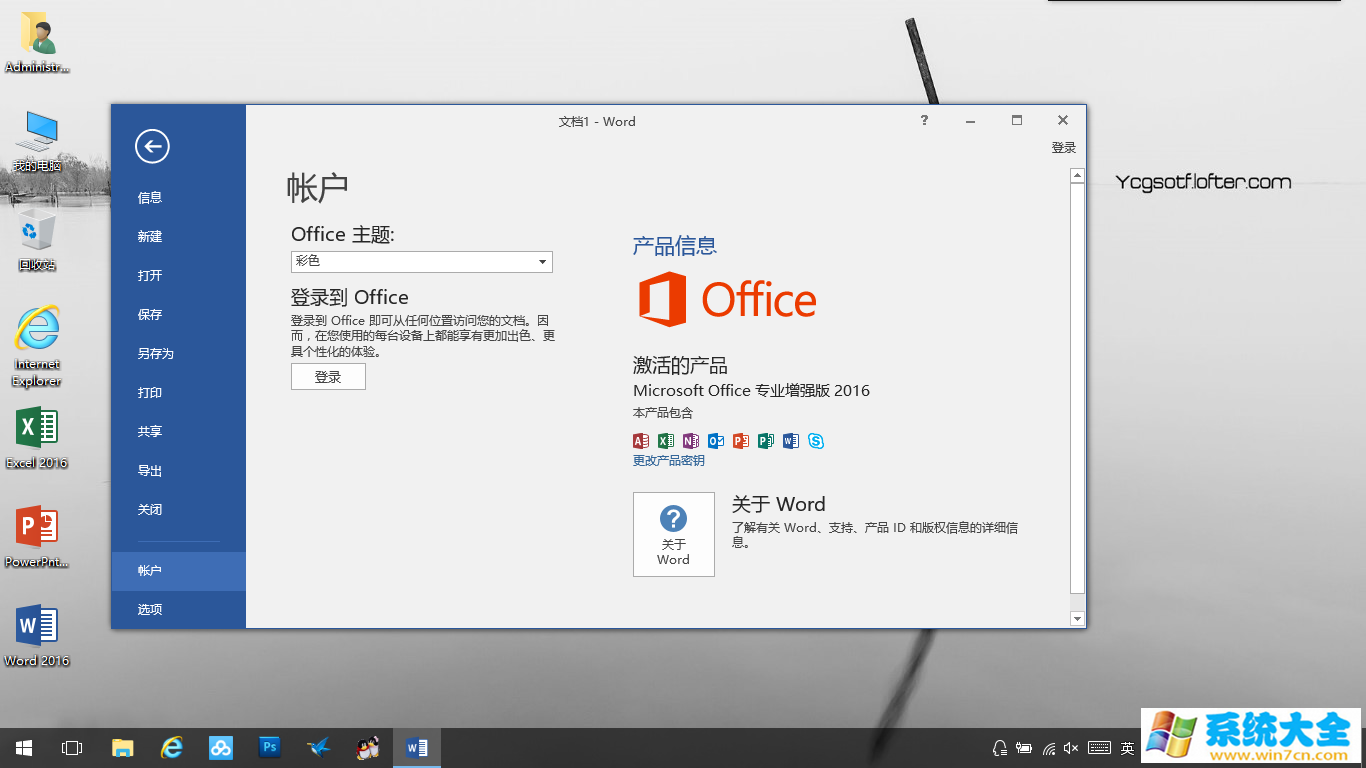Select the Administrator folder on desktop

[38, 43]
